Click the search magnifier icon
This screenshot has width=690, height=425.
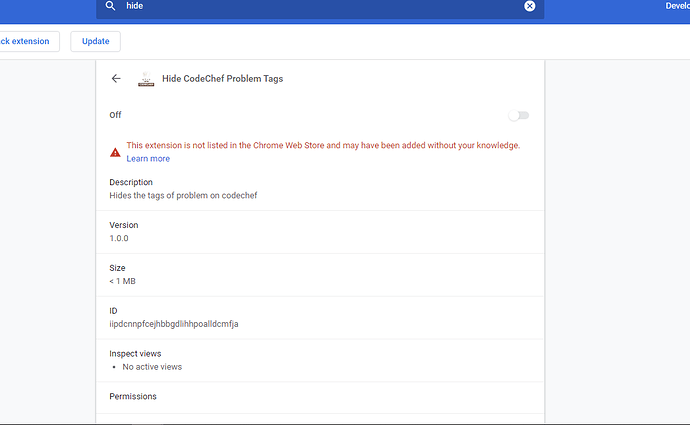[110, 6]
